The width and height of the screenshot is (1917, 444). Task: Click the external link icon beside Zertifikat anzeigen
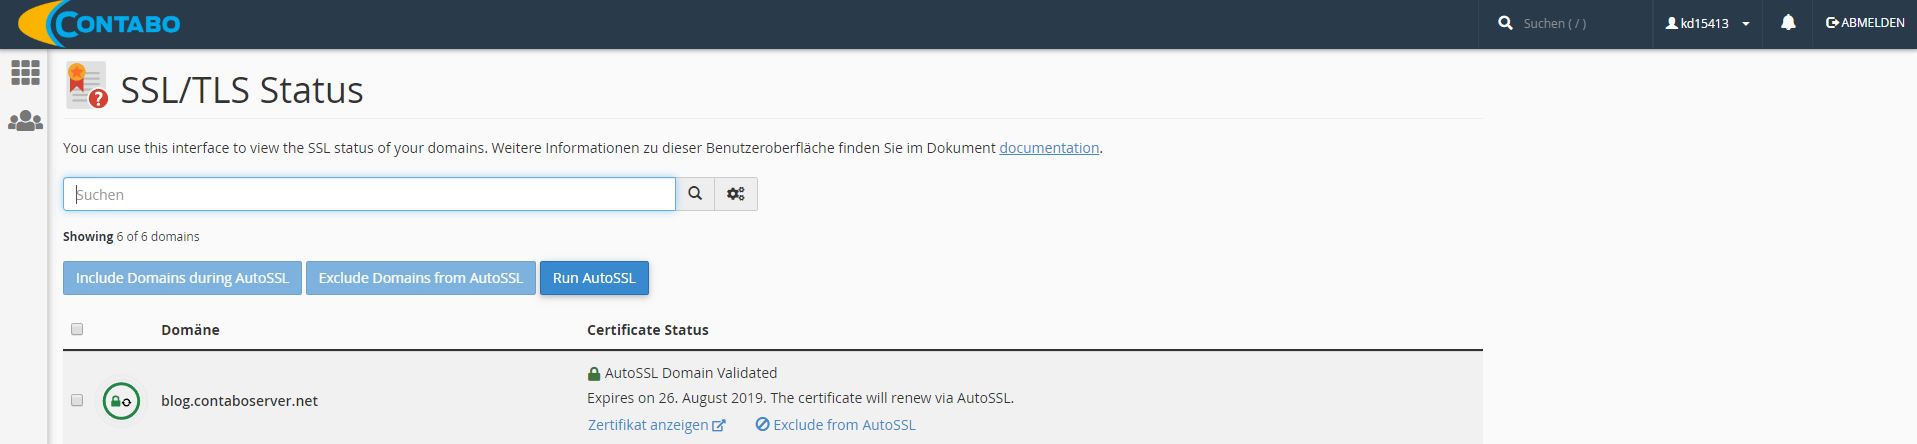click(718, 425)
